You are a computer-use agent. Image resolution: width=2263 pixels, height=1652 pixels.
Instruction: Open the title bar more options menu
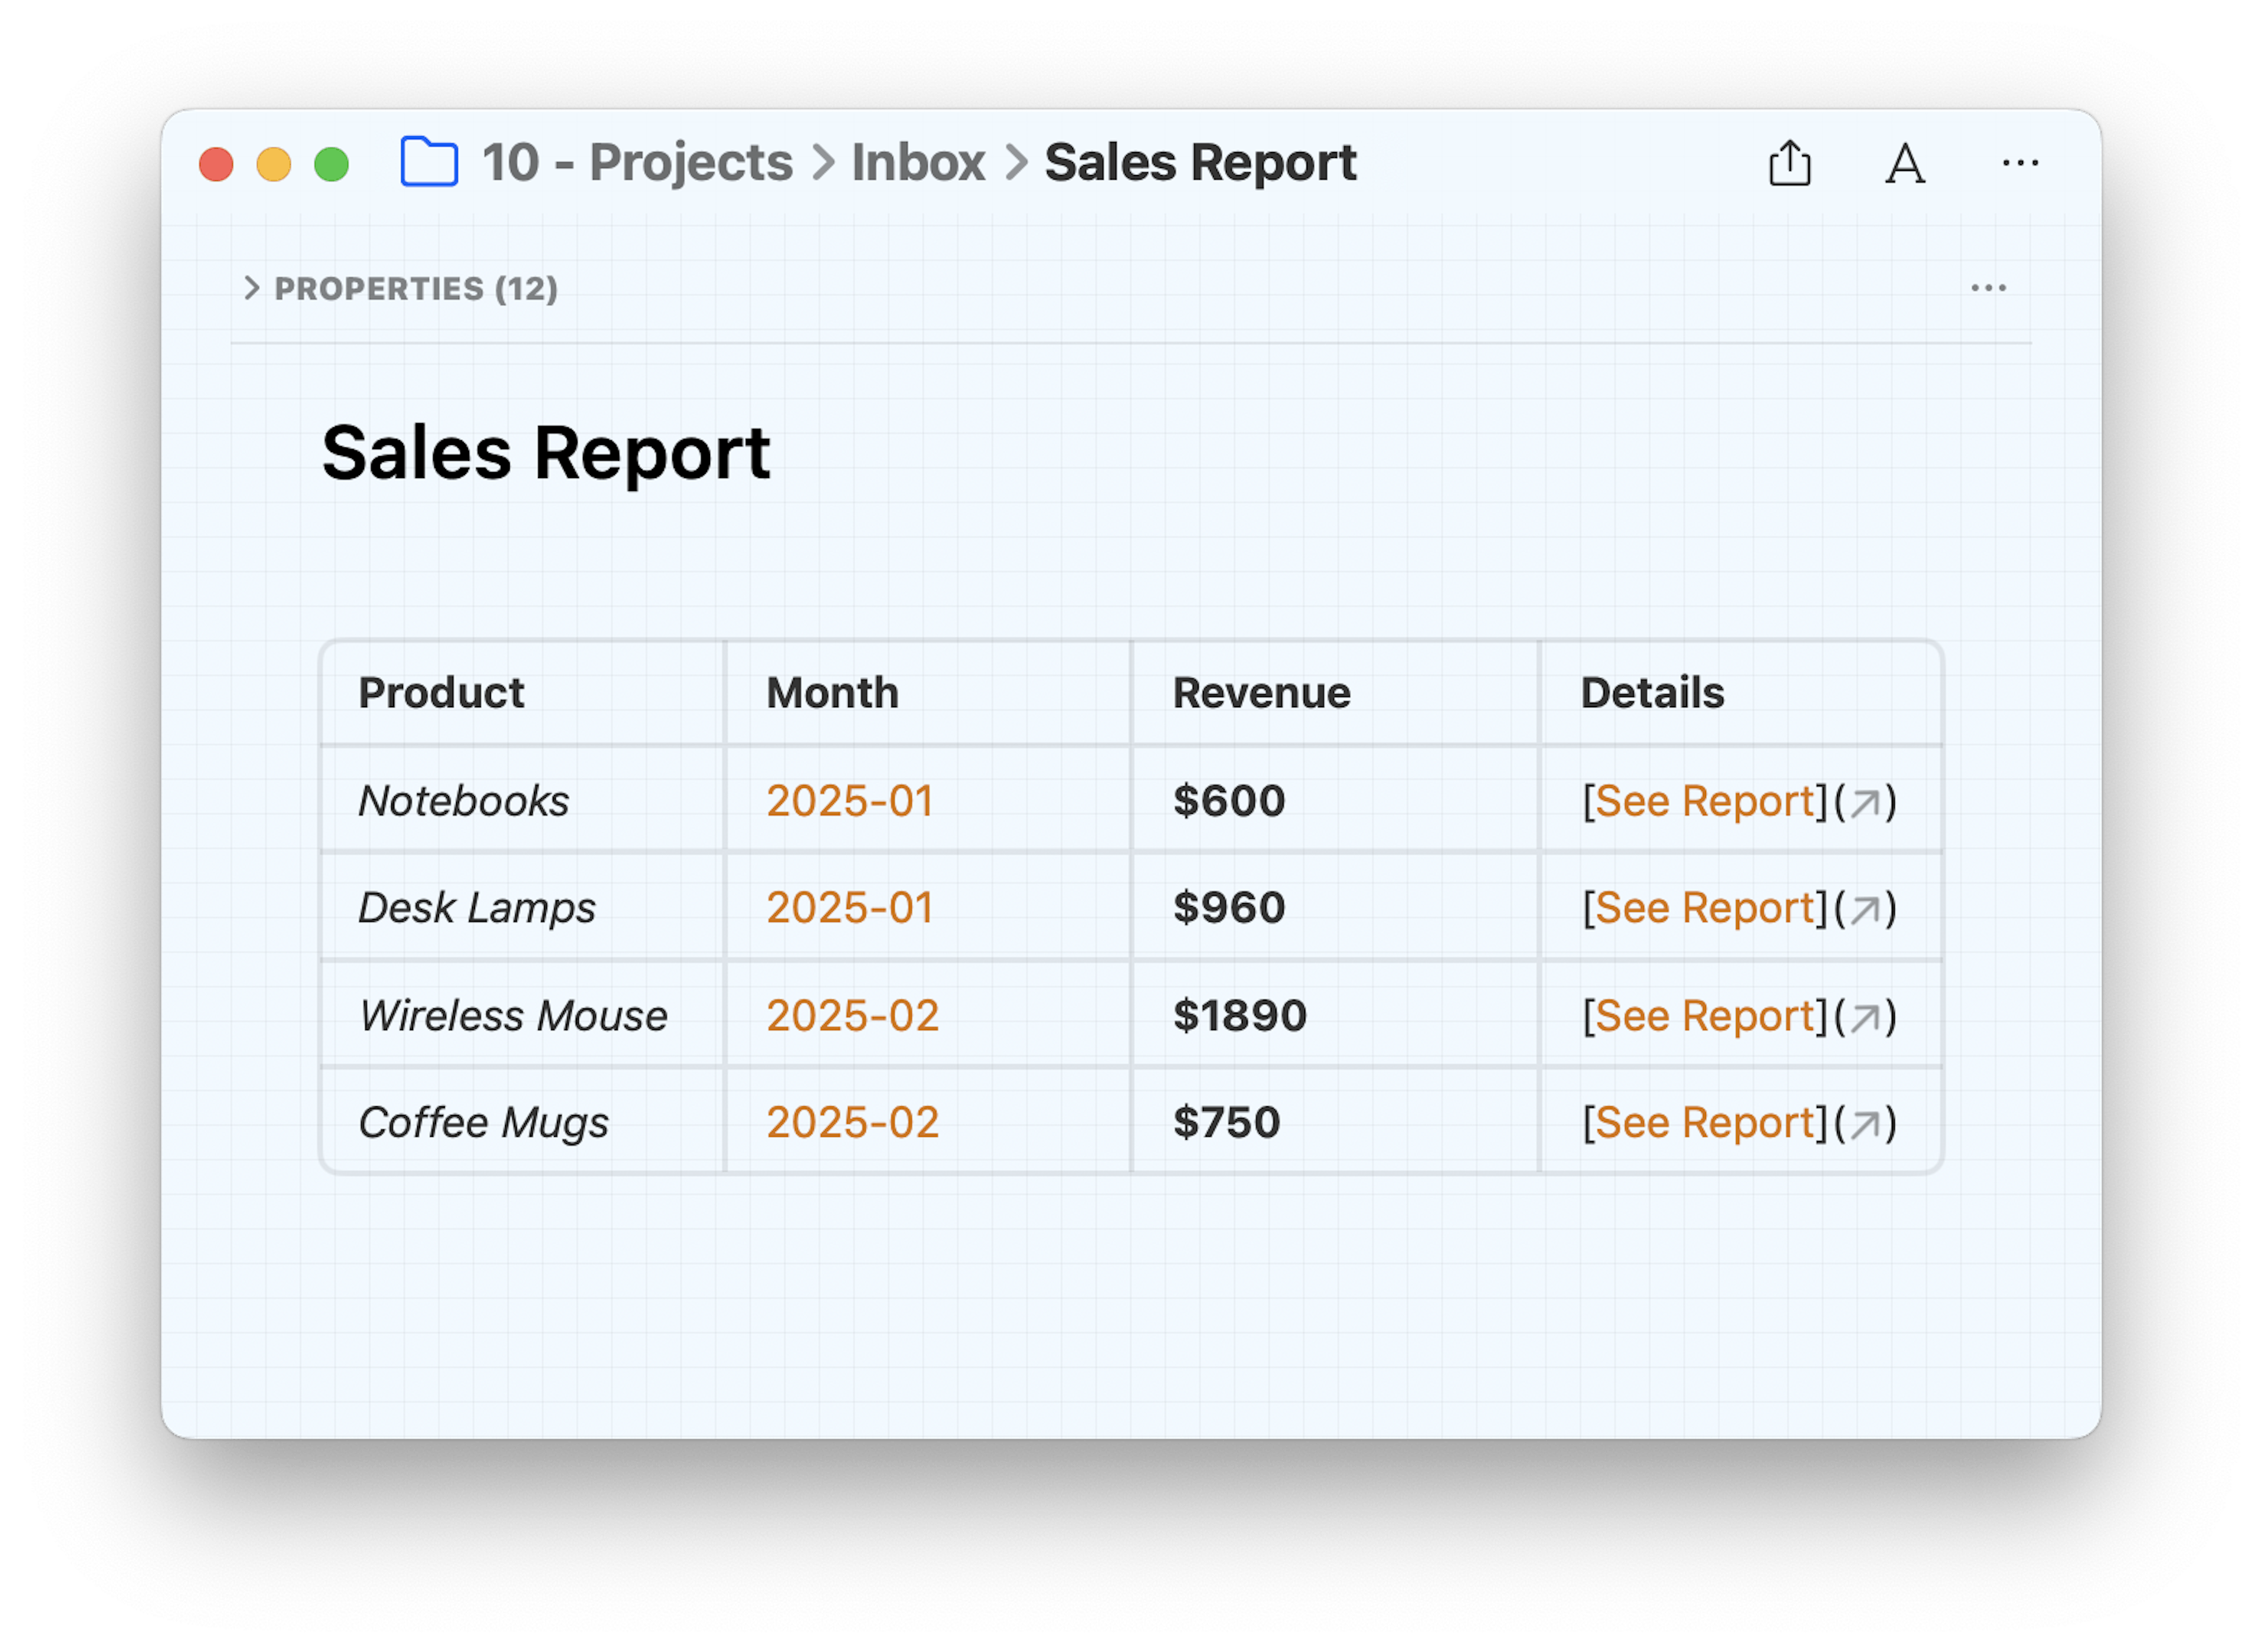(2020, 163)
